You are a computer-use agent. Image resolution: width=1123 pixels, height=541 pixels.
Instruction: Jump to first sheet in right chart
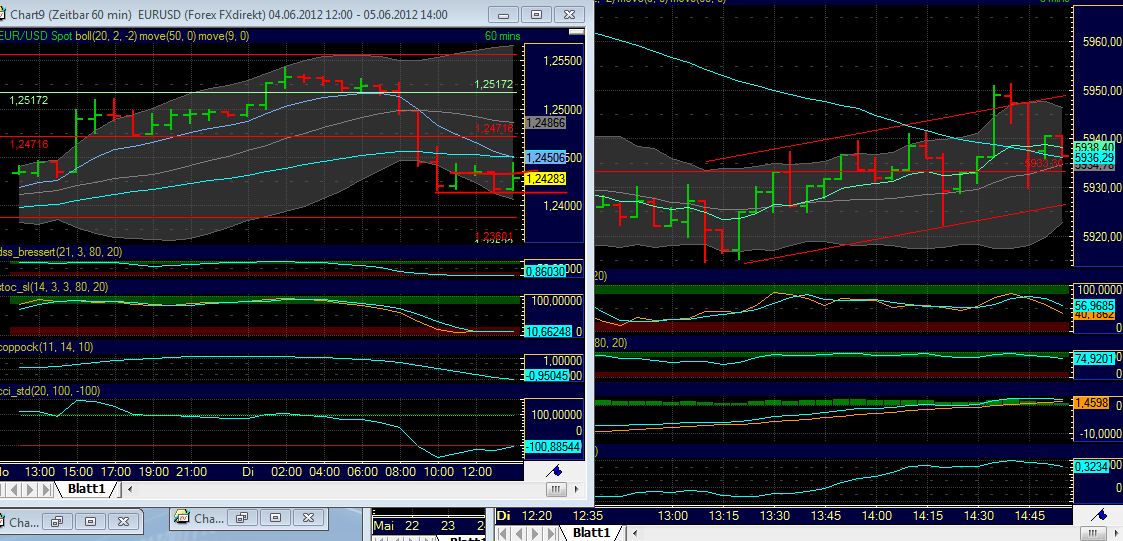tap(503, 533)
